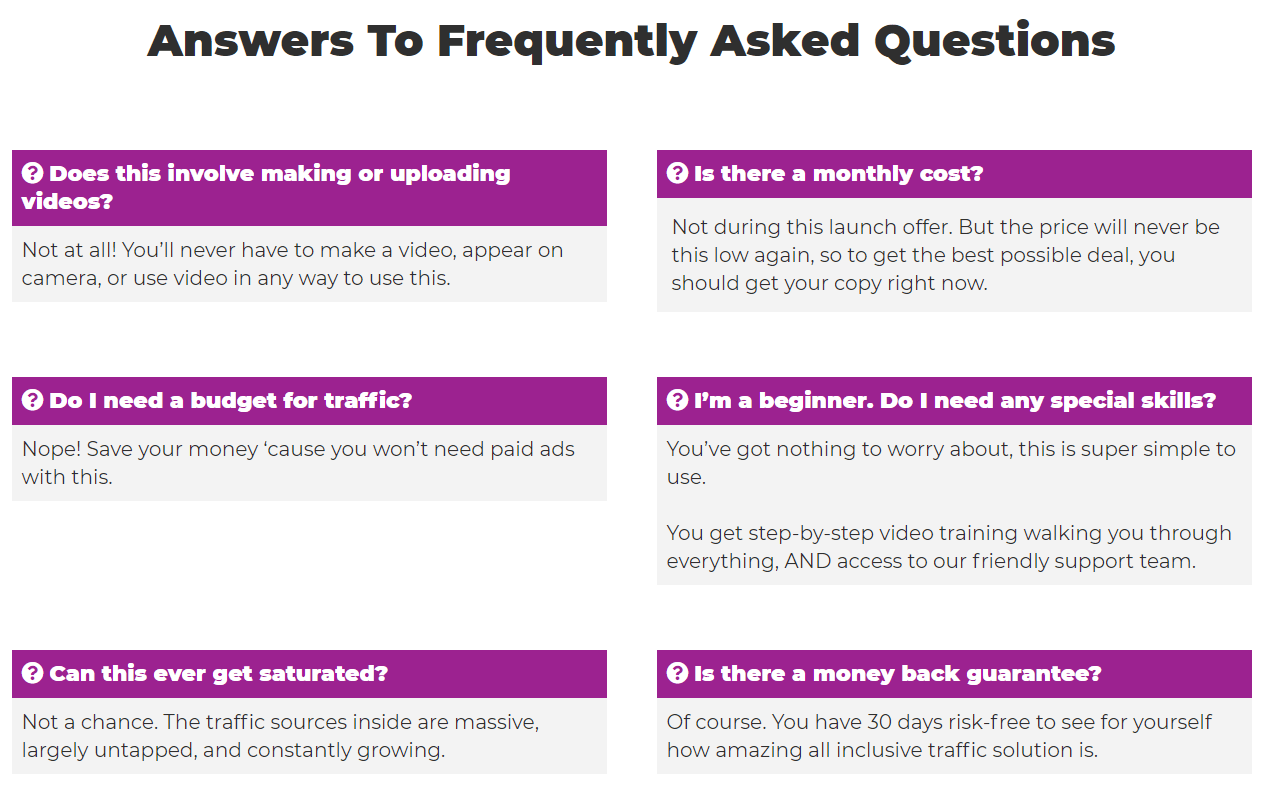Click question icon beside 'Can this ever get saturated?'
Viewport: 1264px width, 803px height.
click(33, 674)
